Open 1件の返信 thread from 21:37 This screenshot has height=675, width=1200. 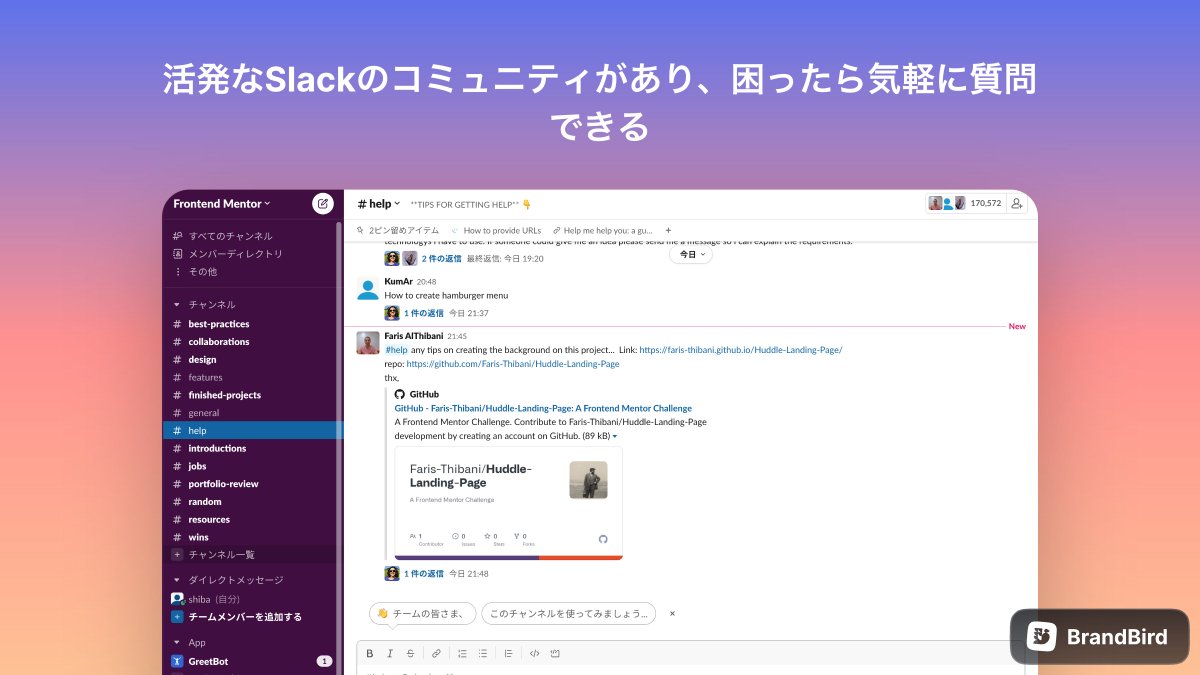click(x=424, y=313)
